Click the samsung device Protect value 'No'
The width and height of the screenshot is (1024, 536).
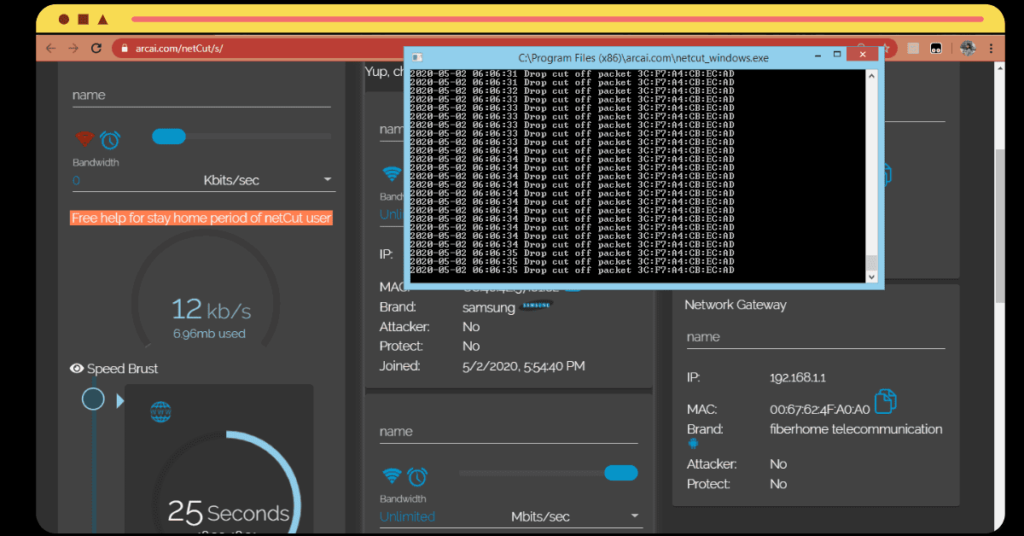(x=471, y=346)
